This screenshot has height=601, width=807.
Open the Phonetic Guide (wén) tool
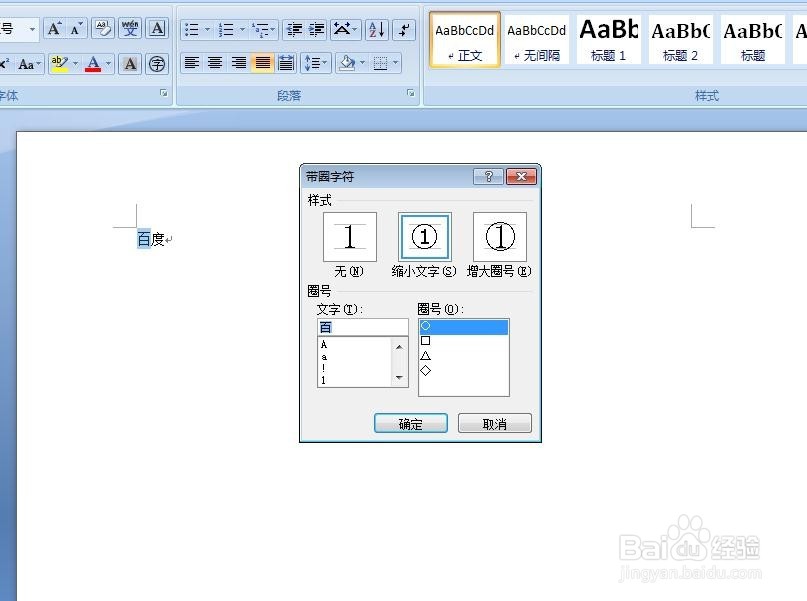pyautogui.click(x=130, y=29)
